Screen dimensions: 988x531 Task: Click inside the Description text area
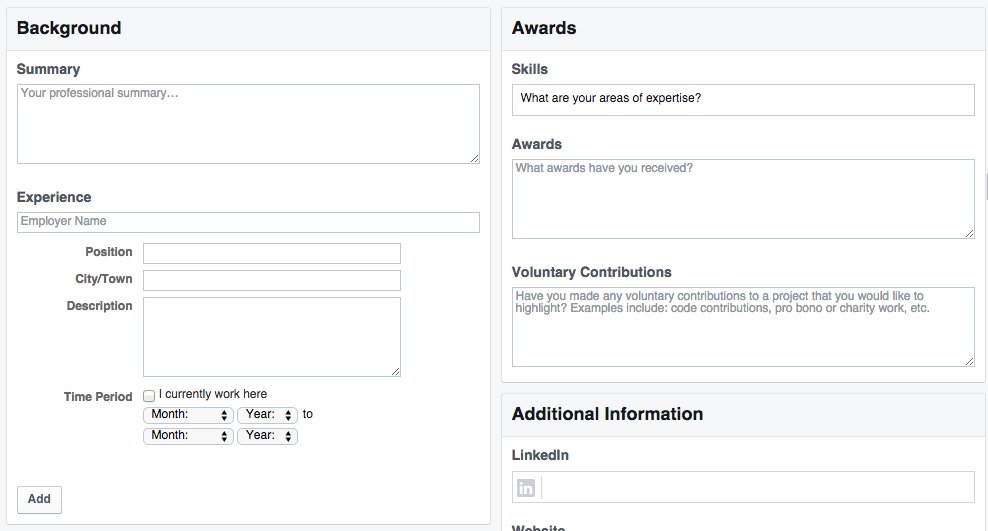[x=272, y=337]
